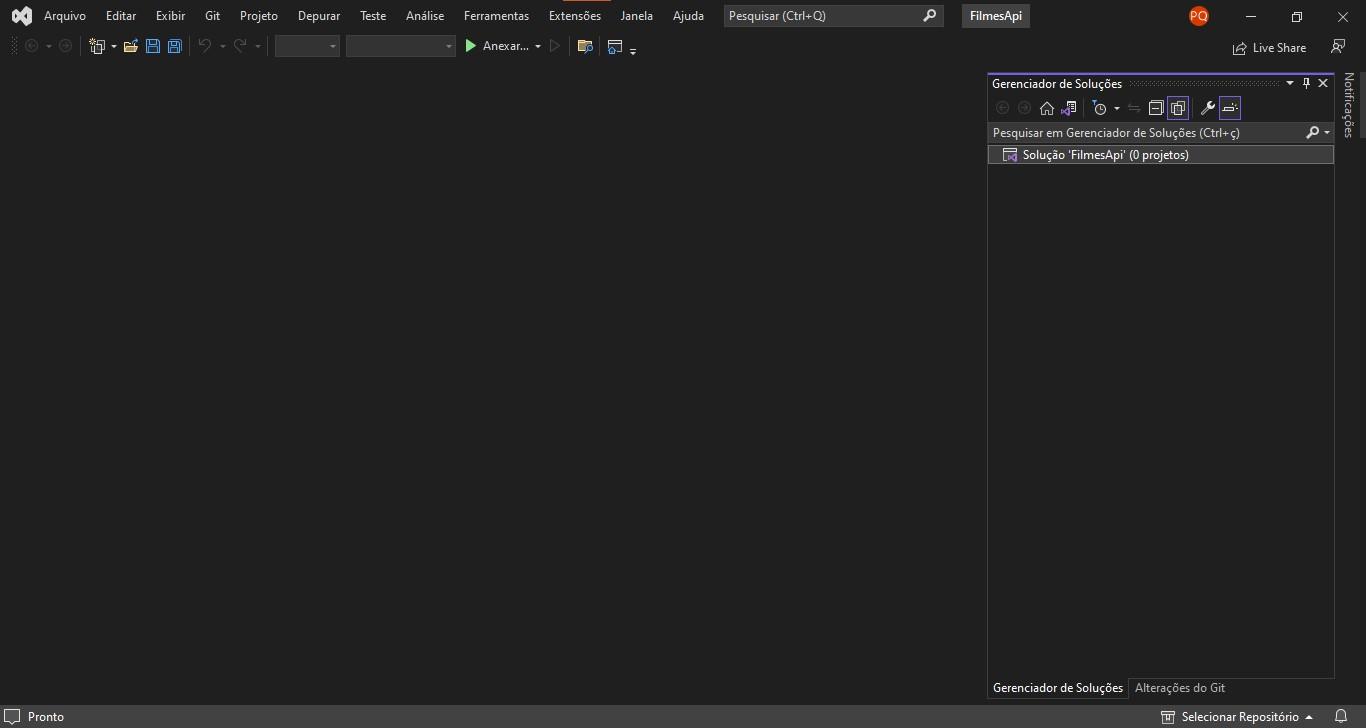Viewport: 1366px width, 728px height.
Task: Open the Exibir menu
Action: [x=170, y=16]
